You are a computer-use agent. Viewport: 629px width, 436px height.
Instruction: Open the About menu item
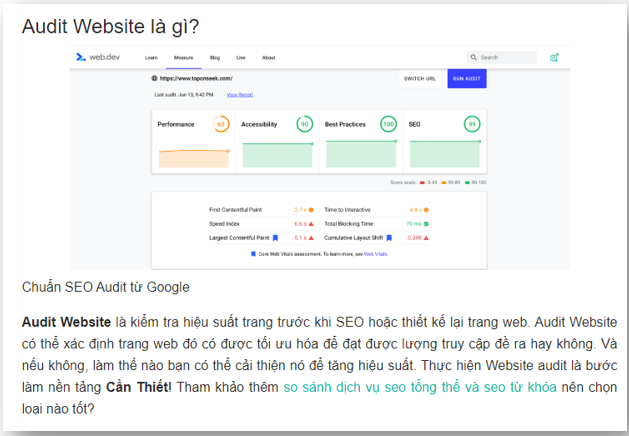268,58
